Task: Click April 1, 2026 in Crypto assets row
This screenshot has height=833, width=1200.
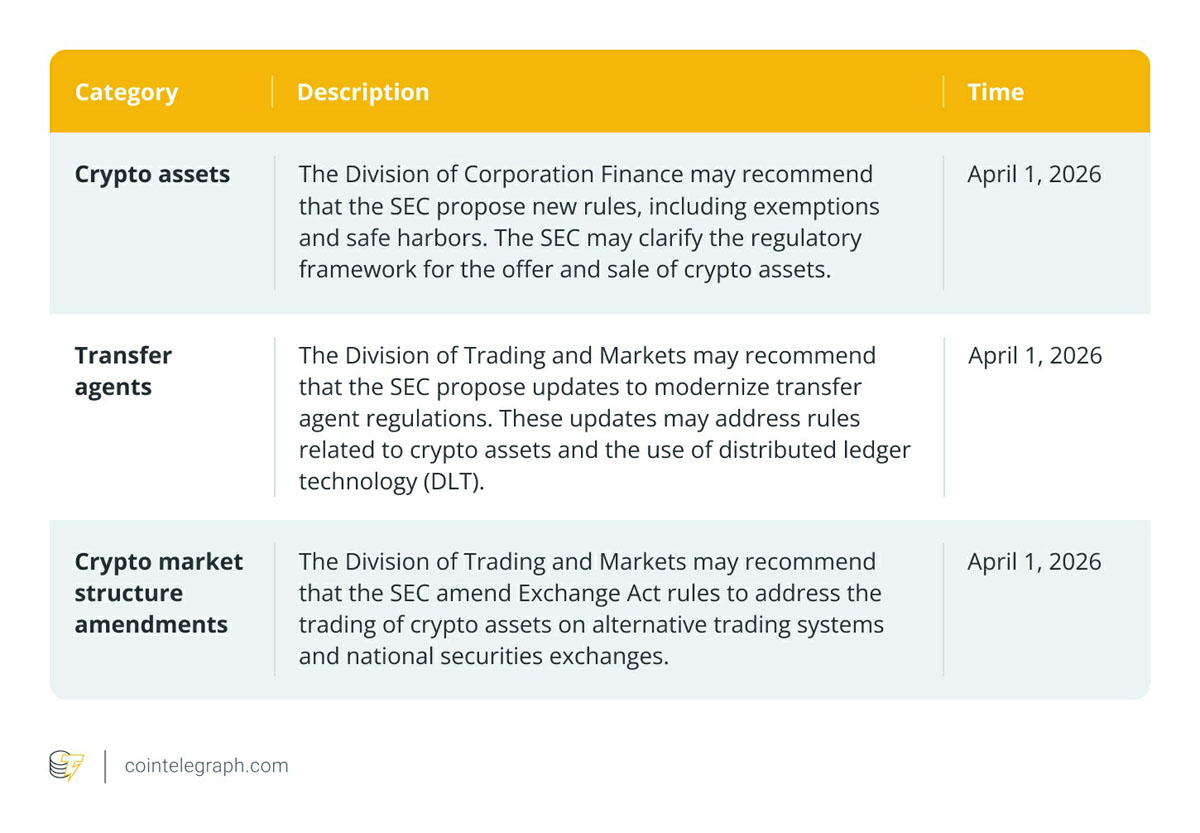Action: tap(1034, 174)
